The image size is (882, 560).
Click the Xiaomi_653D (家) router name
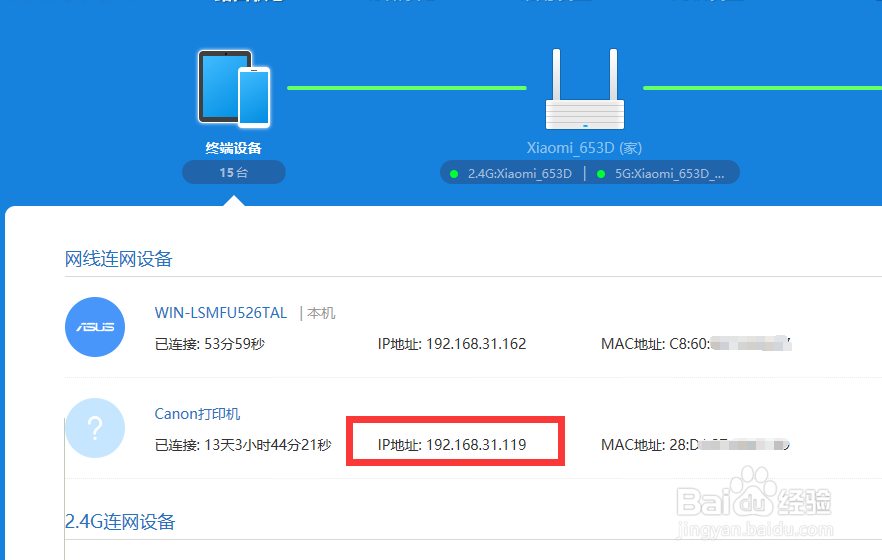(x=584, y=148)
